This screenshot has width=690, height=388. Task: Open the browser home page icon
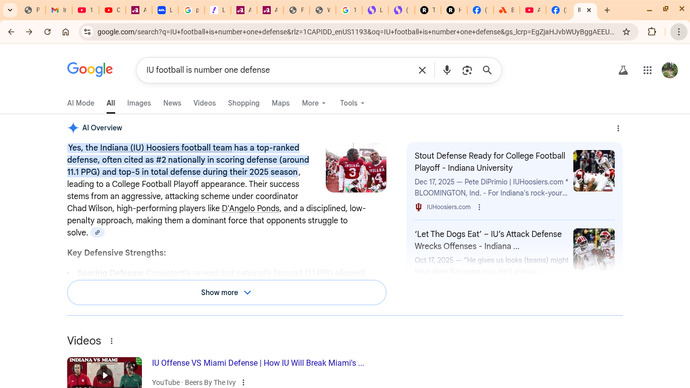pyautogui.click(x=66, y=32)
